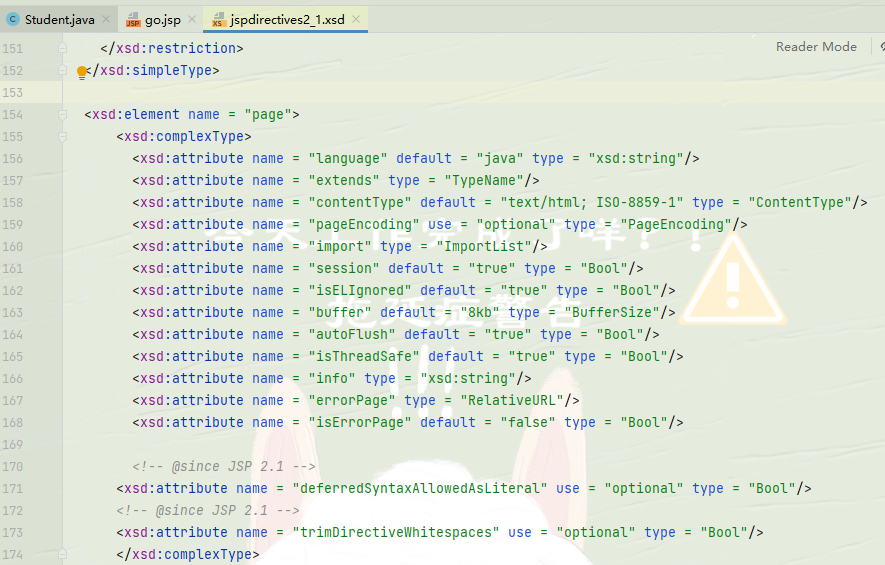Screen dimensions: 885x565
Task: Click the "language" attribute value on line 156
Action: click(x=348, y=159)
